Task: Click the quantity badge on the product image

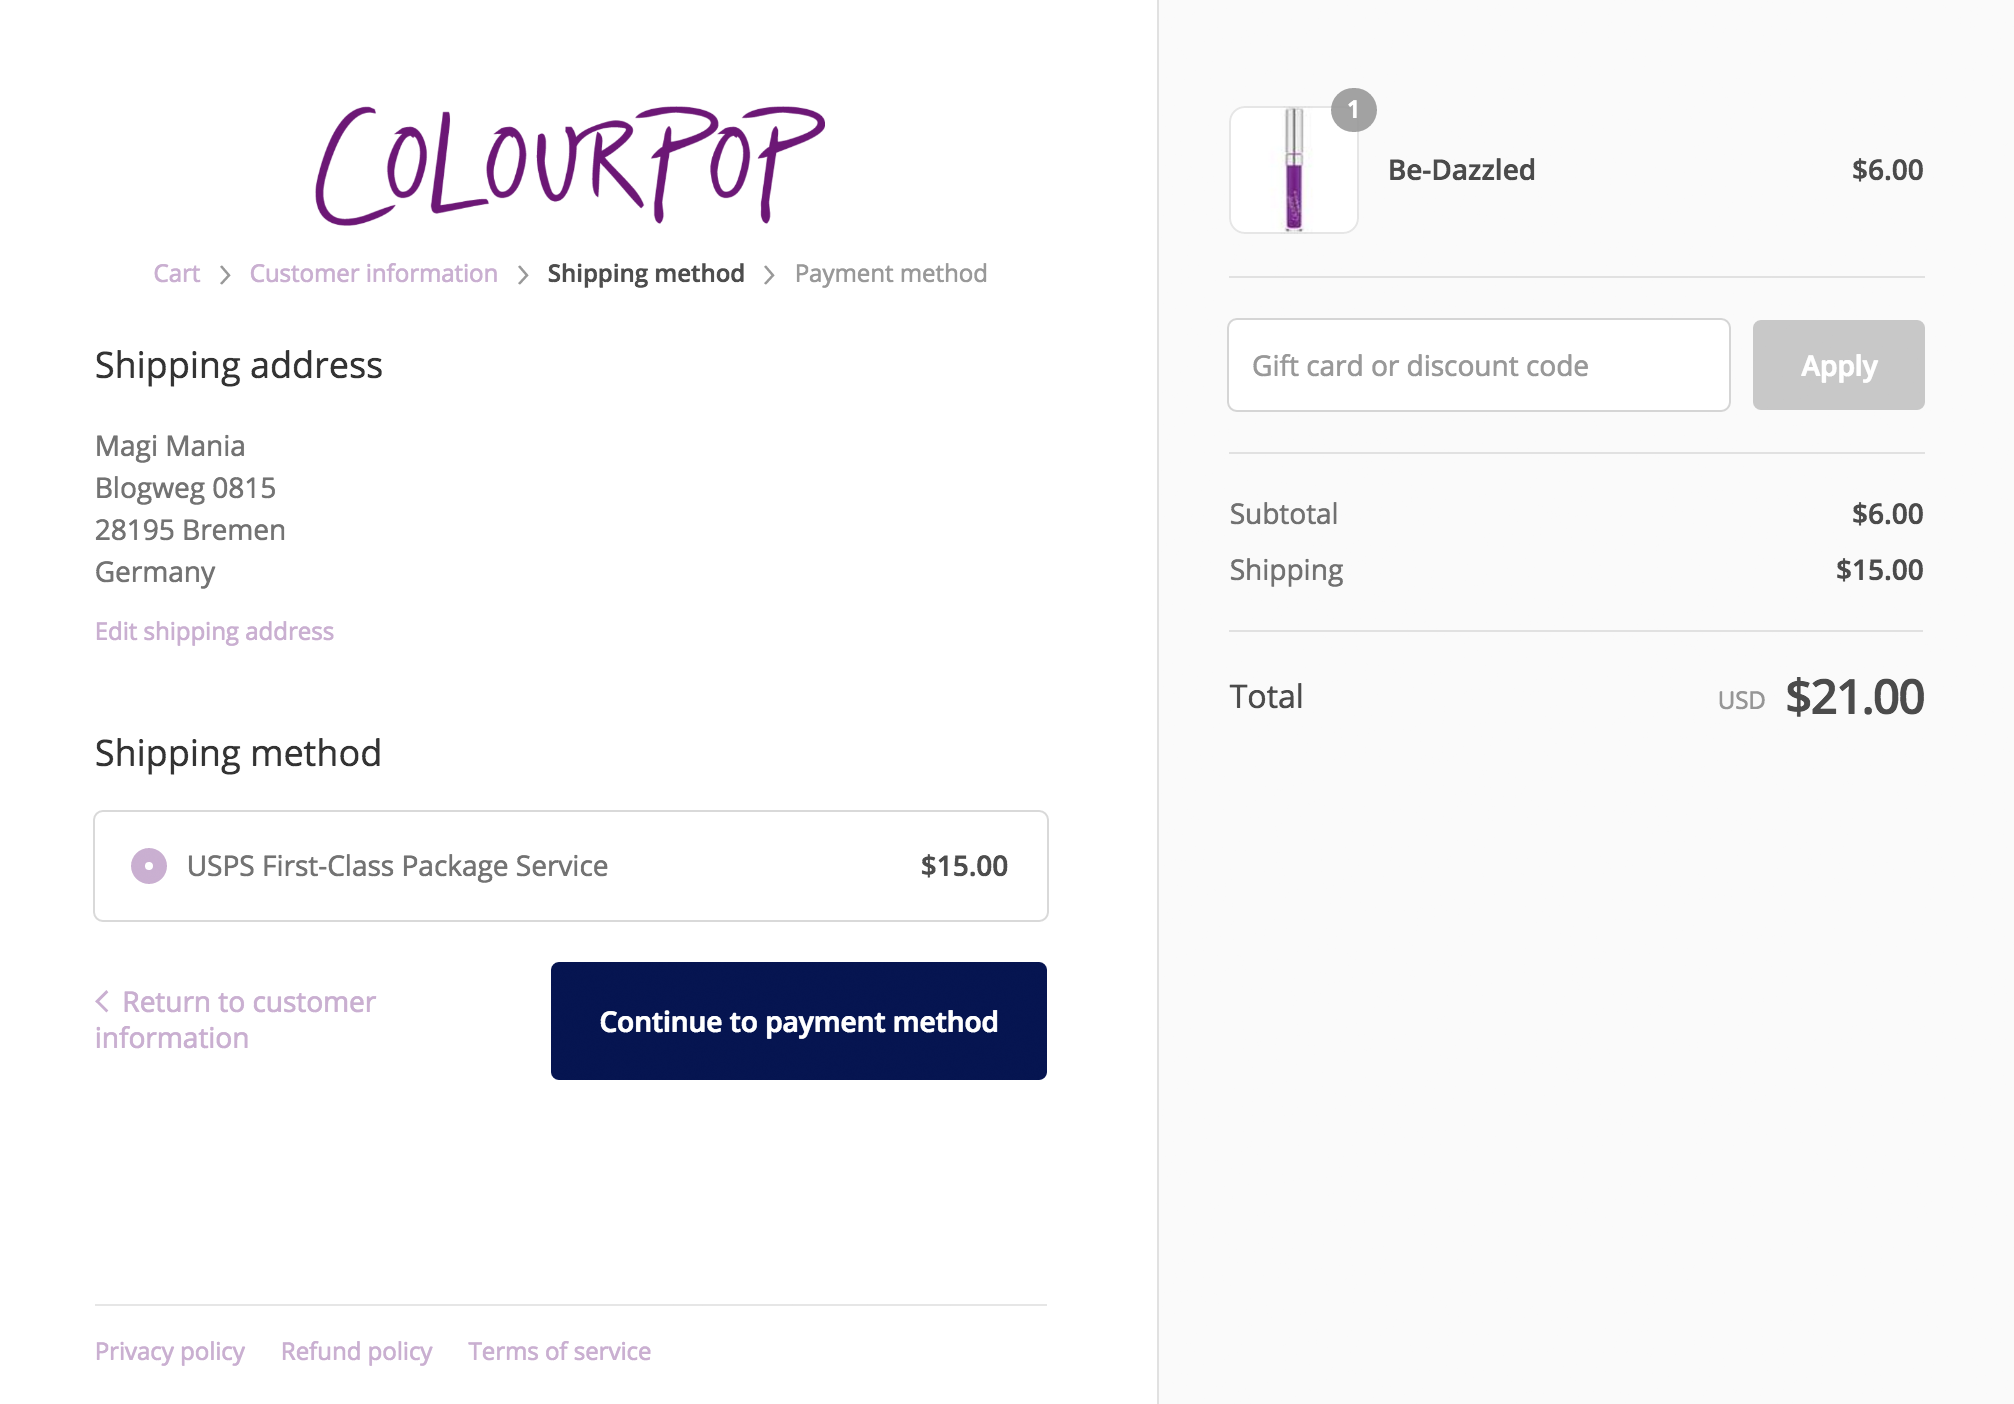Action: (x=1354, y=111)
